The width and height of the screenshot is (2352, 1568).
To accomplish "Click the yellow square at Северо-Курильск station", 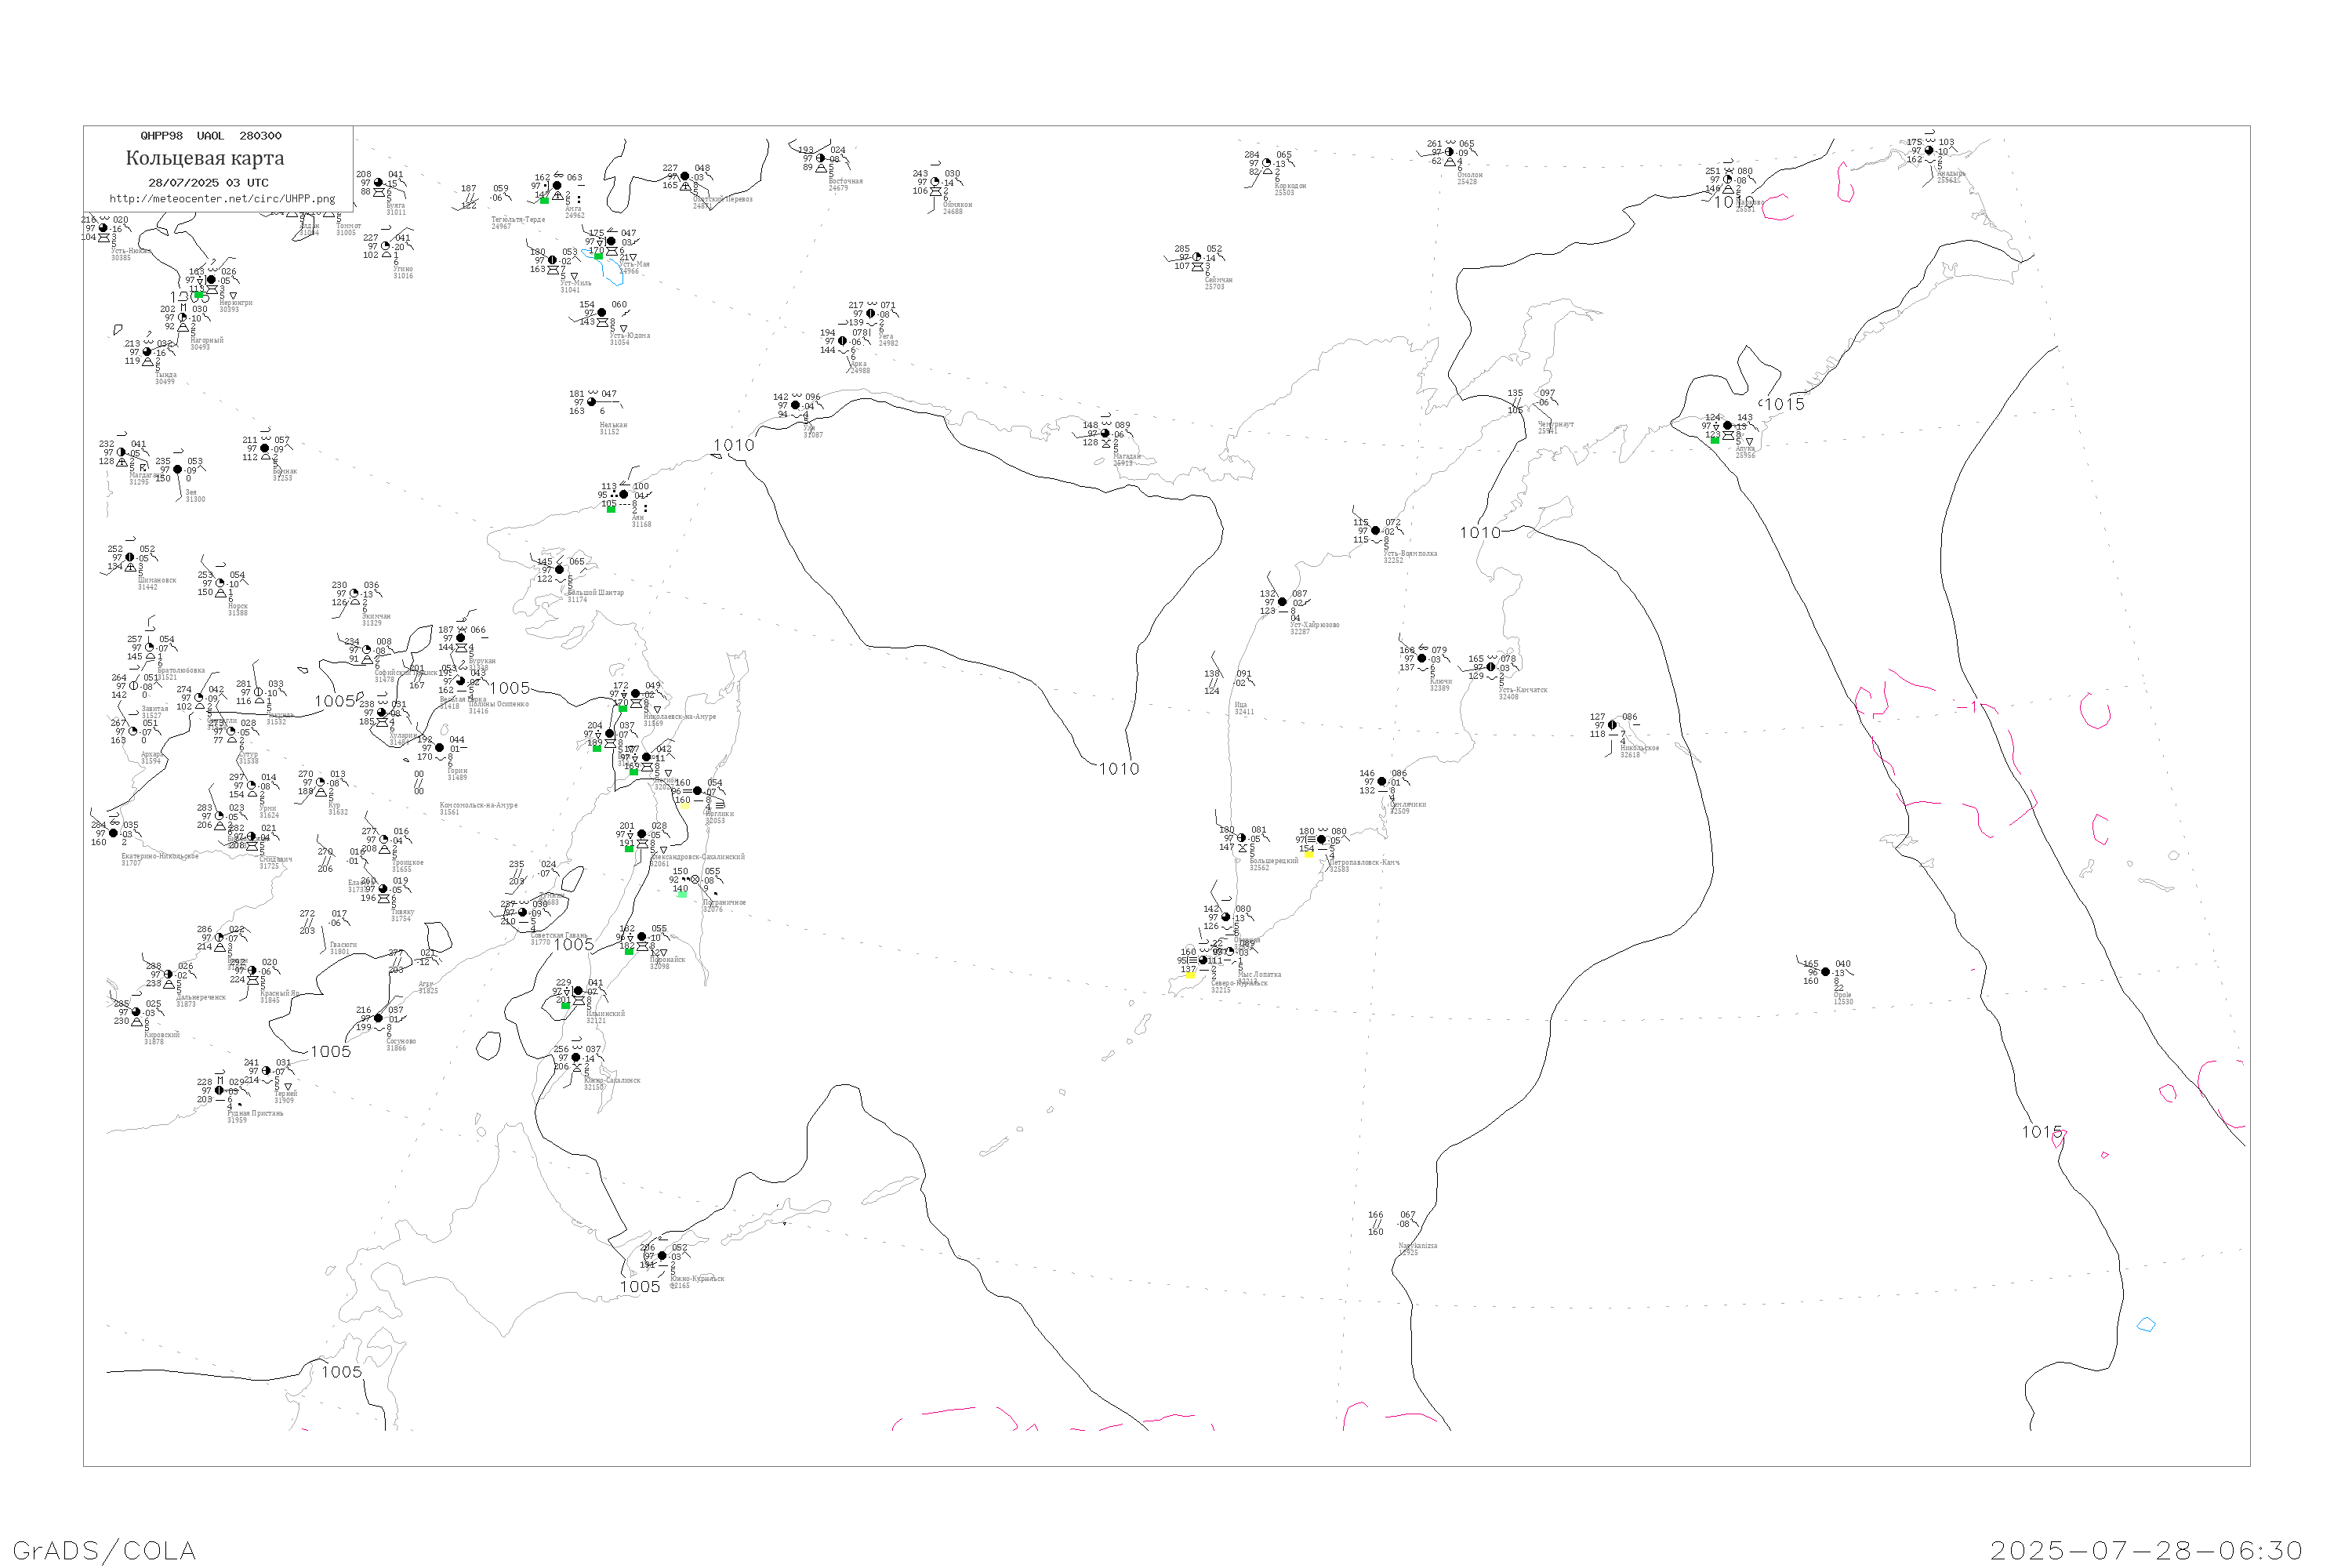I will point(1190,975).
